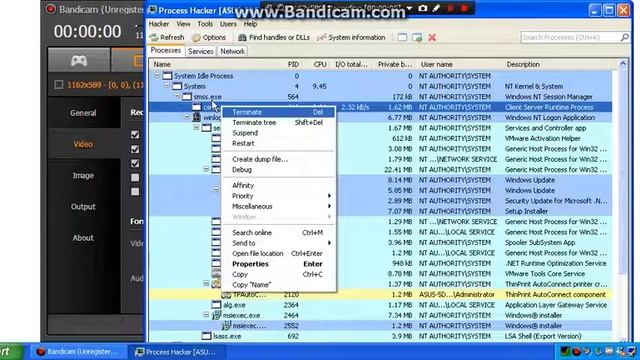Click the find window and thread icon
The height and width of the screenshot is (360, 640).
(417, 38)
